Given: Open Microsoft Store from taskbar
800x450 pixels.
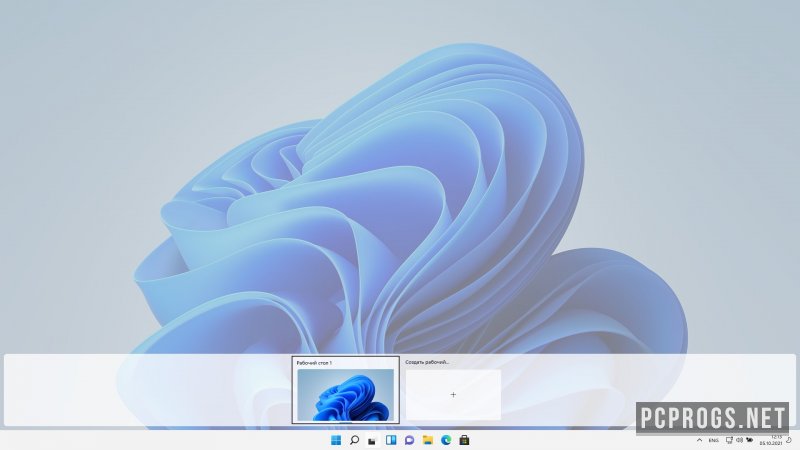Looking at the screenshot, I should coord(464,440).
